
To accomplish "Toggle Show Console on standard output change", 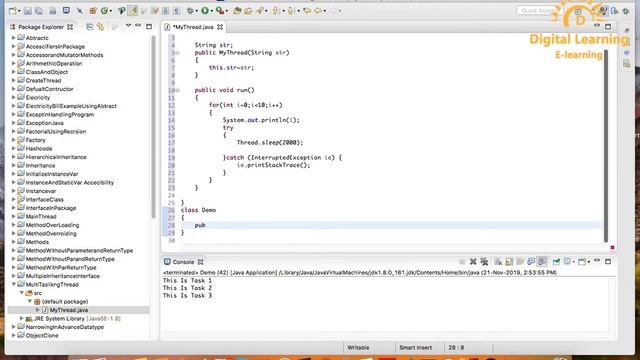I will click(x=531, y=262).
